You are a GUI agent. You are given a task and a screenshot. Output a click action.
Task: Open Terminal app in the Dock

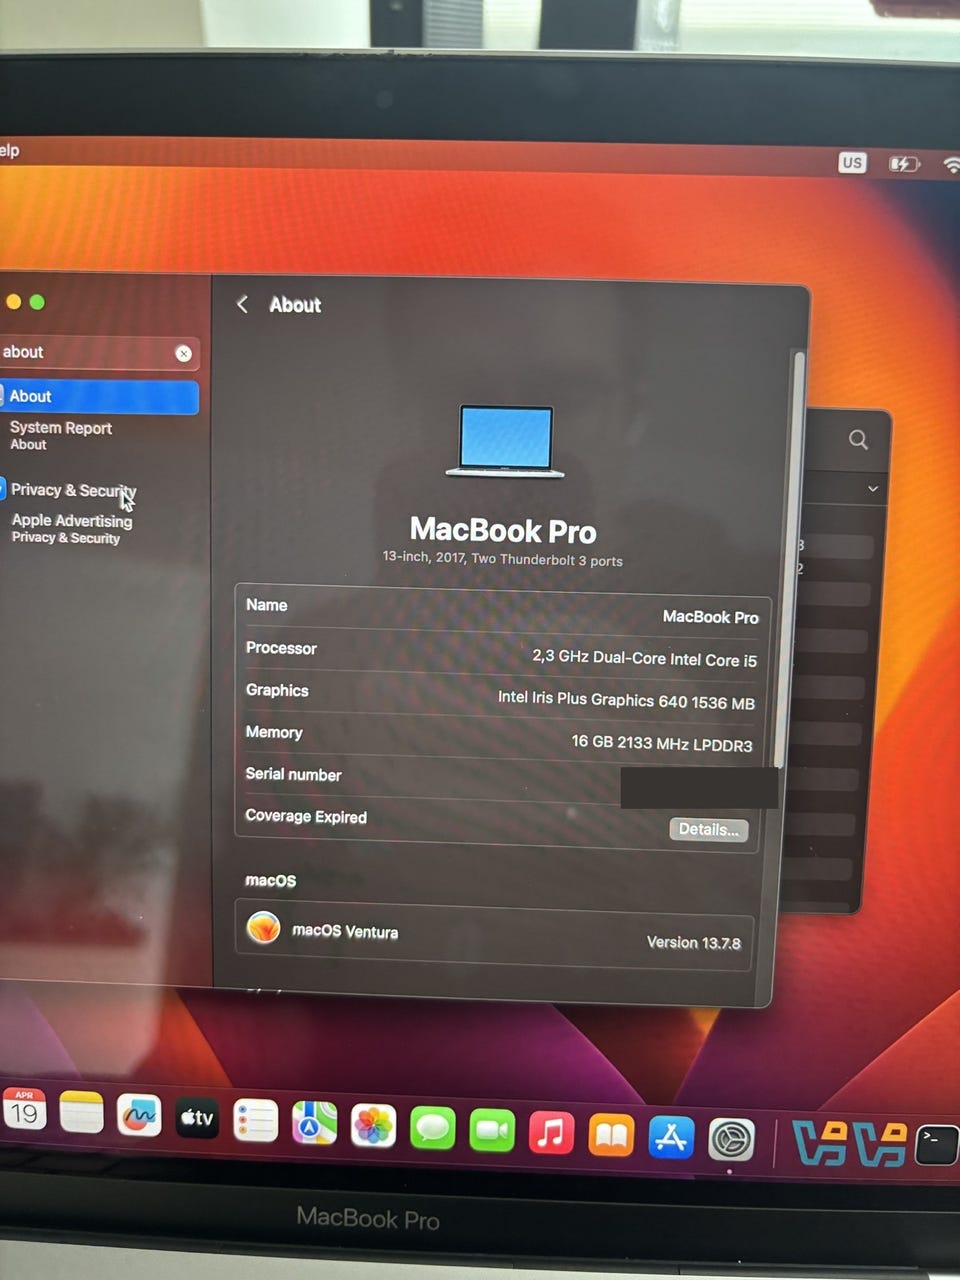point(937,1145)
